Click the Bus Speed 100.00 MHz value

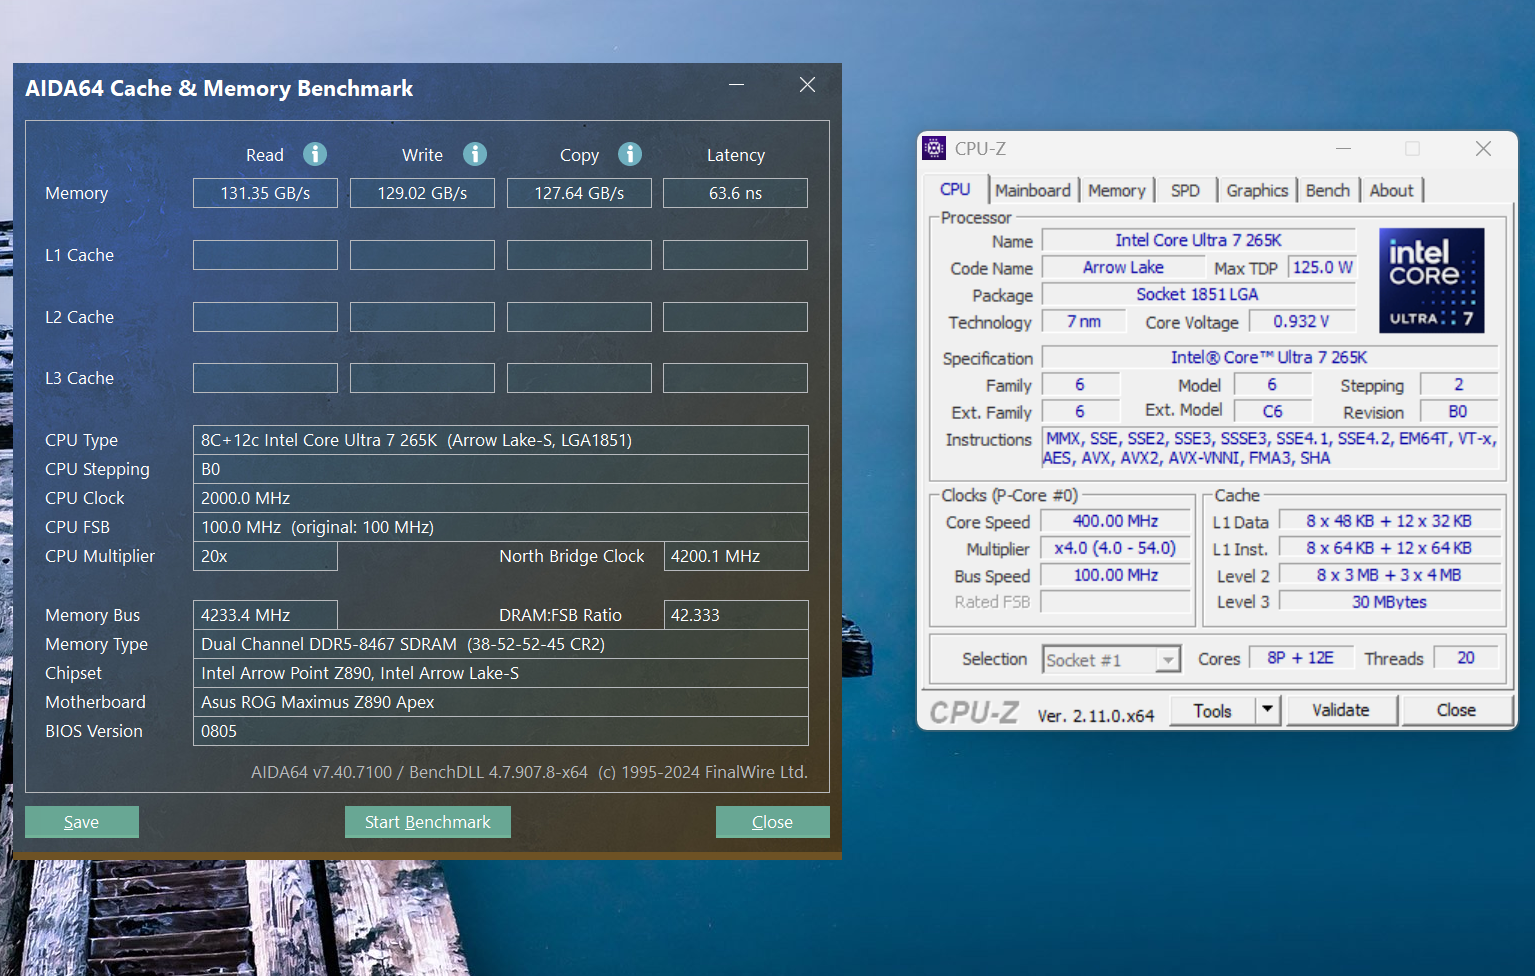coord(1115,575)
